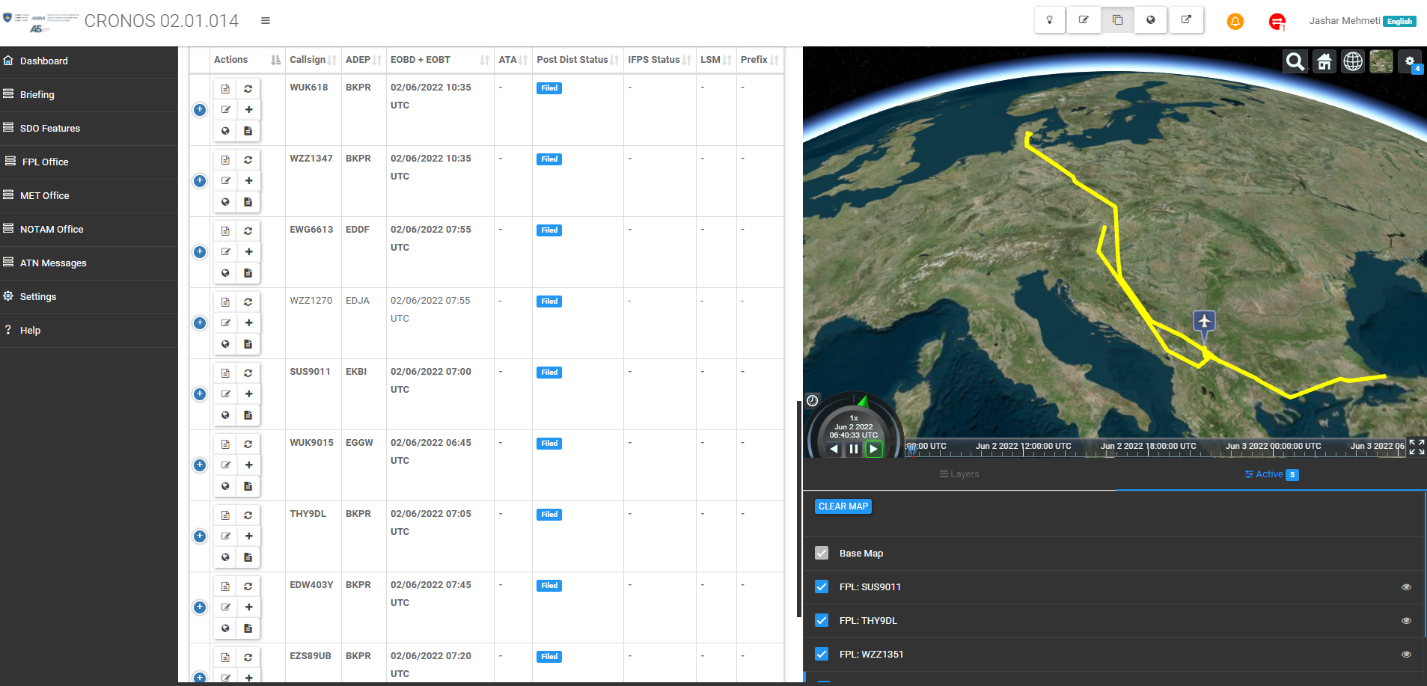Click the orange notification bell icon
This screenshot has width=1427, height=686.
(x=1235, y=21)
